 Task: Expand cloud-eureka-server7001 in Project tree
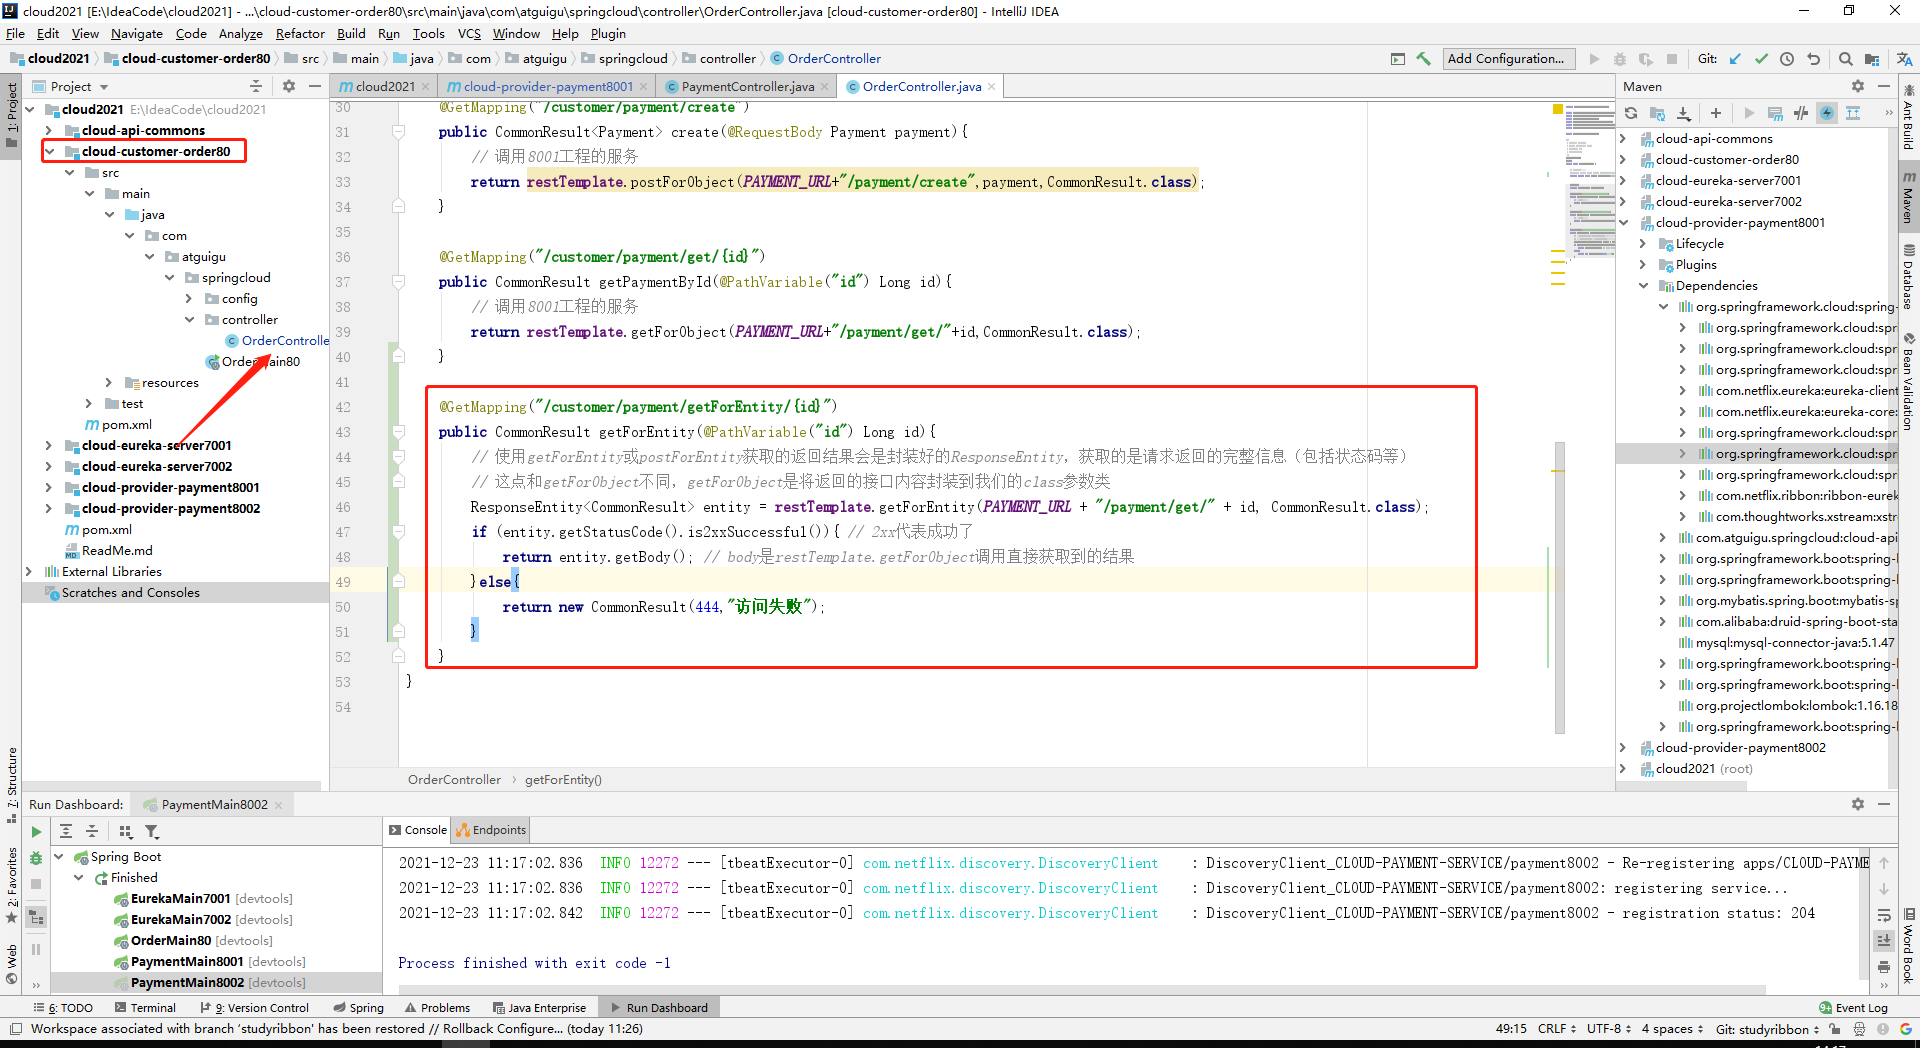48,446
